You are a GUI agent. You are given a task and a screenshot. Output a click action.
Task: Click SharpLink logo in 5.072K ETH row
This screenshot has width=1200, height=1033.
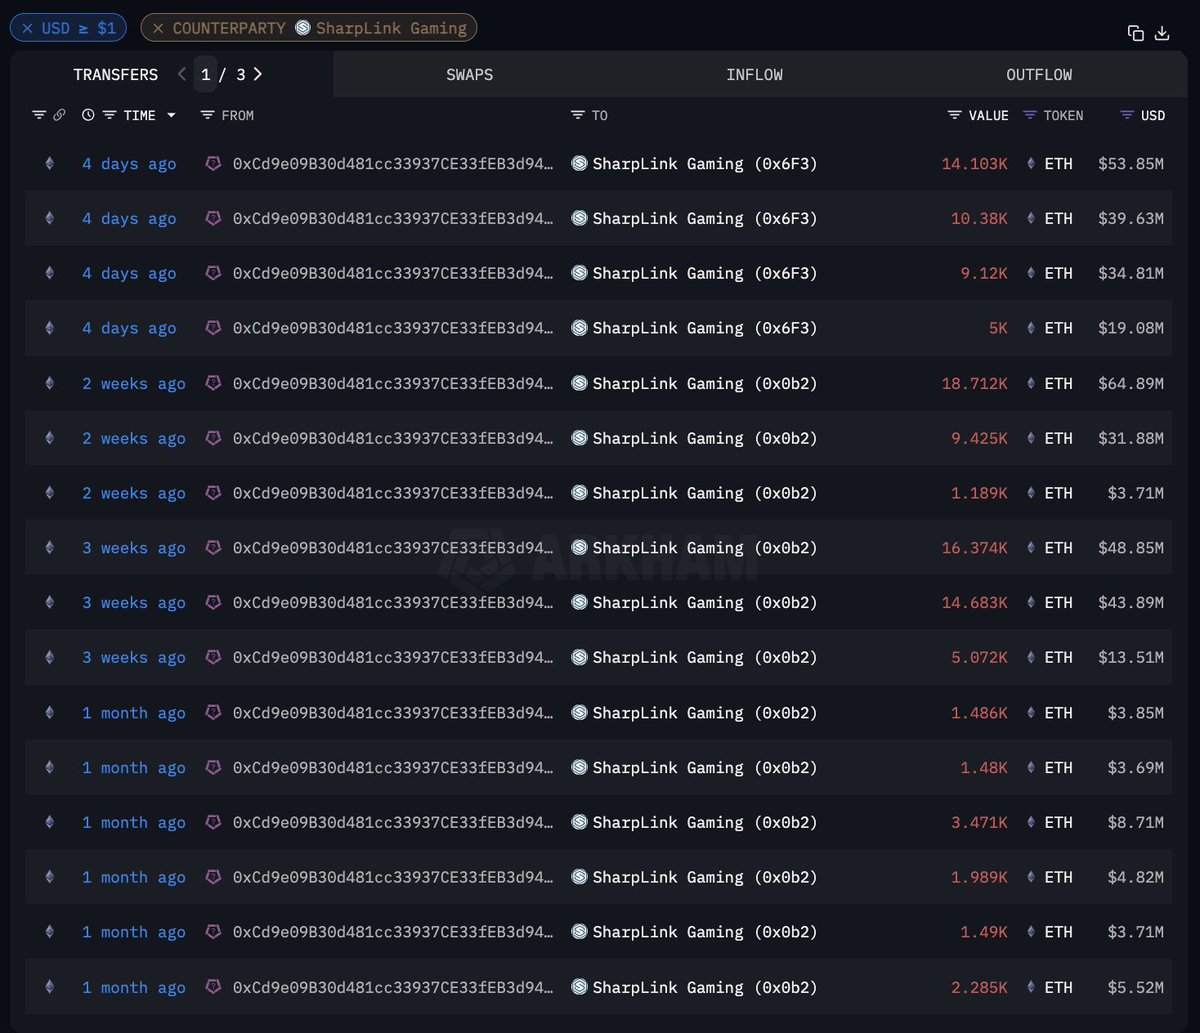pos(579,657)
